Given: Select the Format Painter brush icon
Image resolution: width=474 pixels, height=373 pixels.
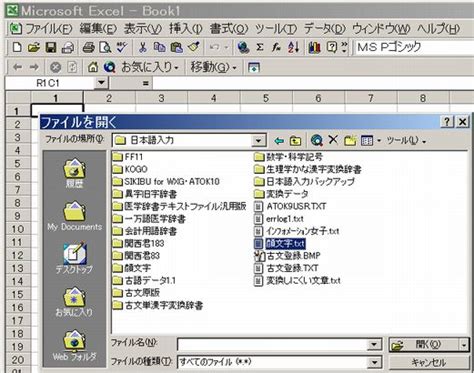Looking at the screenshot, I should coord(194,48).
